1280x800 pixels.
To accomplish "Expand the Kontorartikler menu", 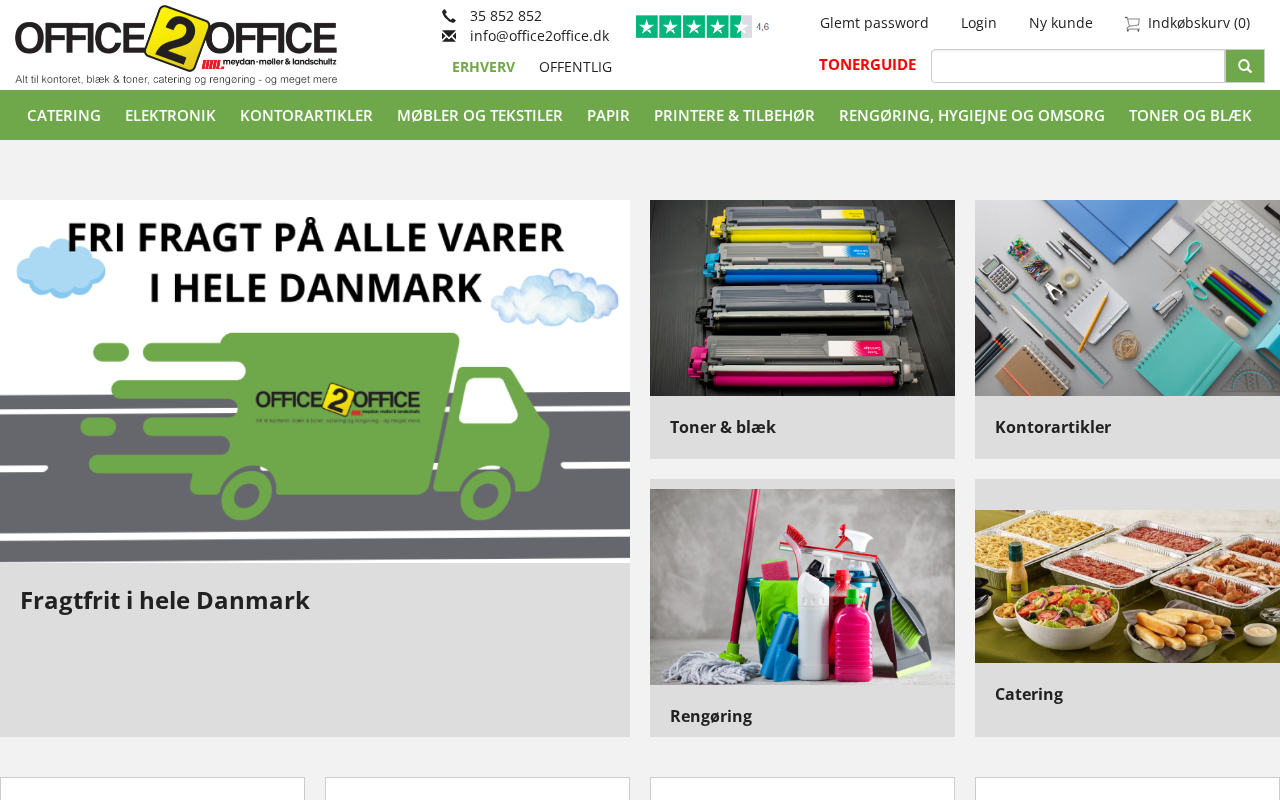I will coord(306,115).
